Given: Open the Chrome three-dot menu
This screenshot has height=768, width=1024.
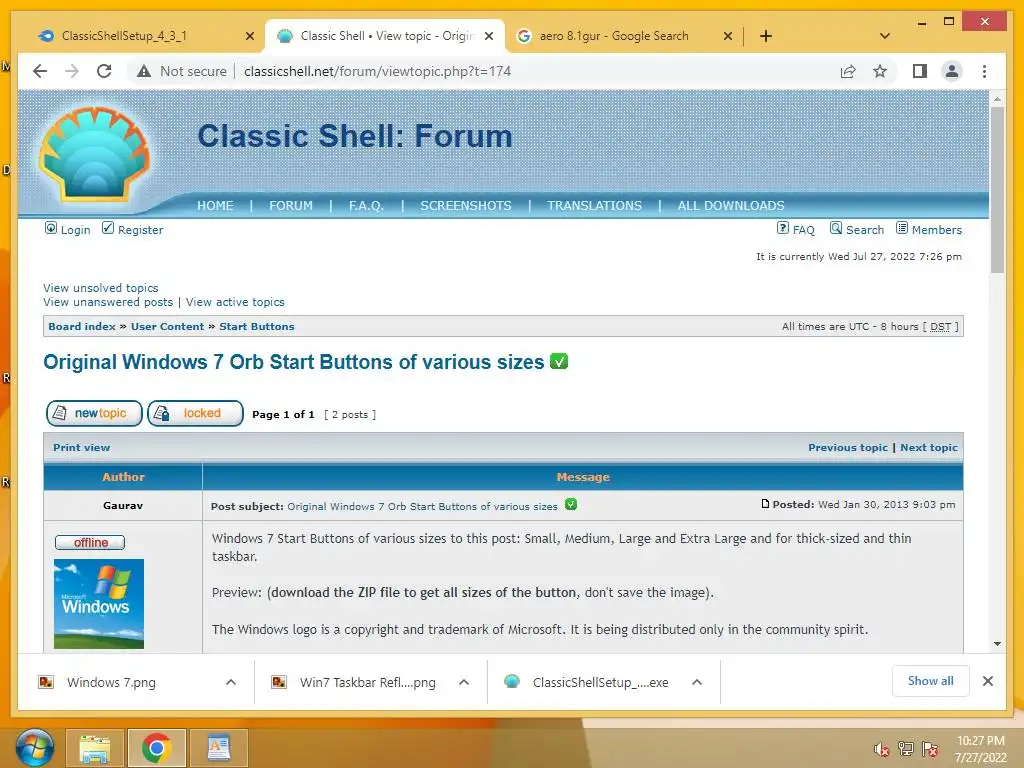Looking at the screenshot, I should click(x=984, y=71).
